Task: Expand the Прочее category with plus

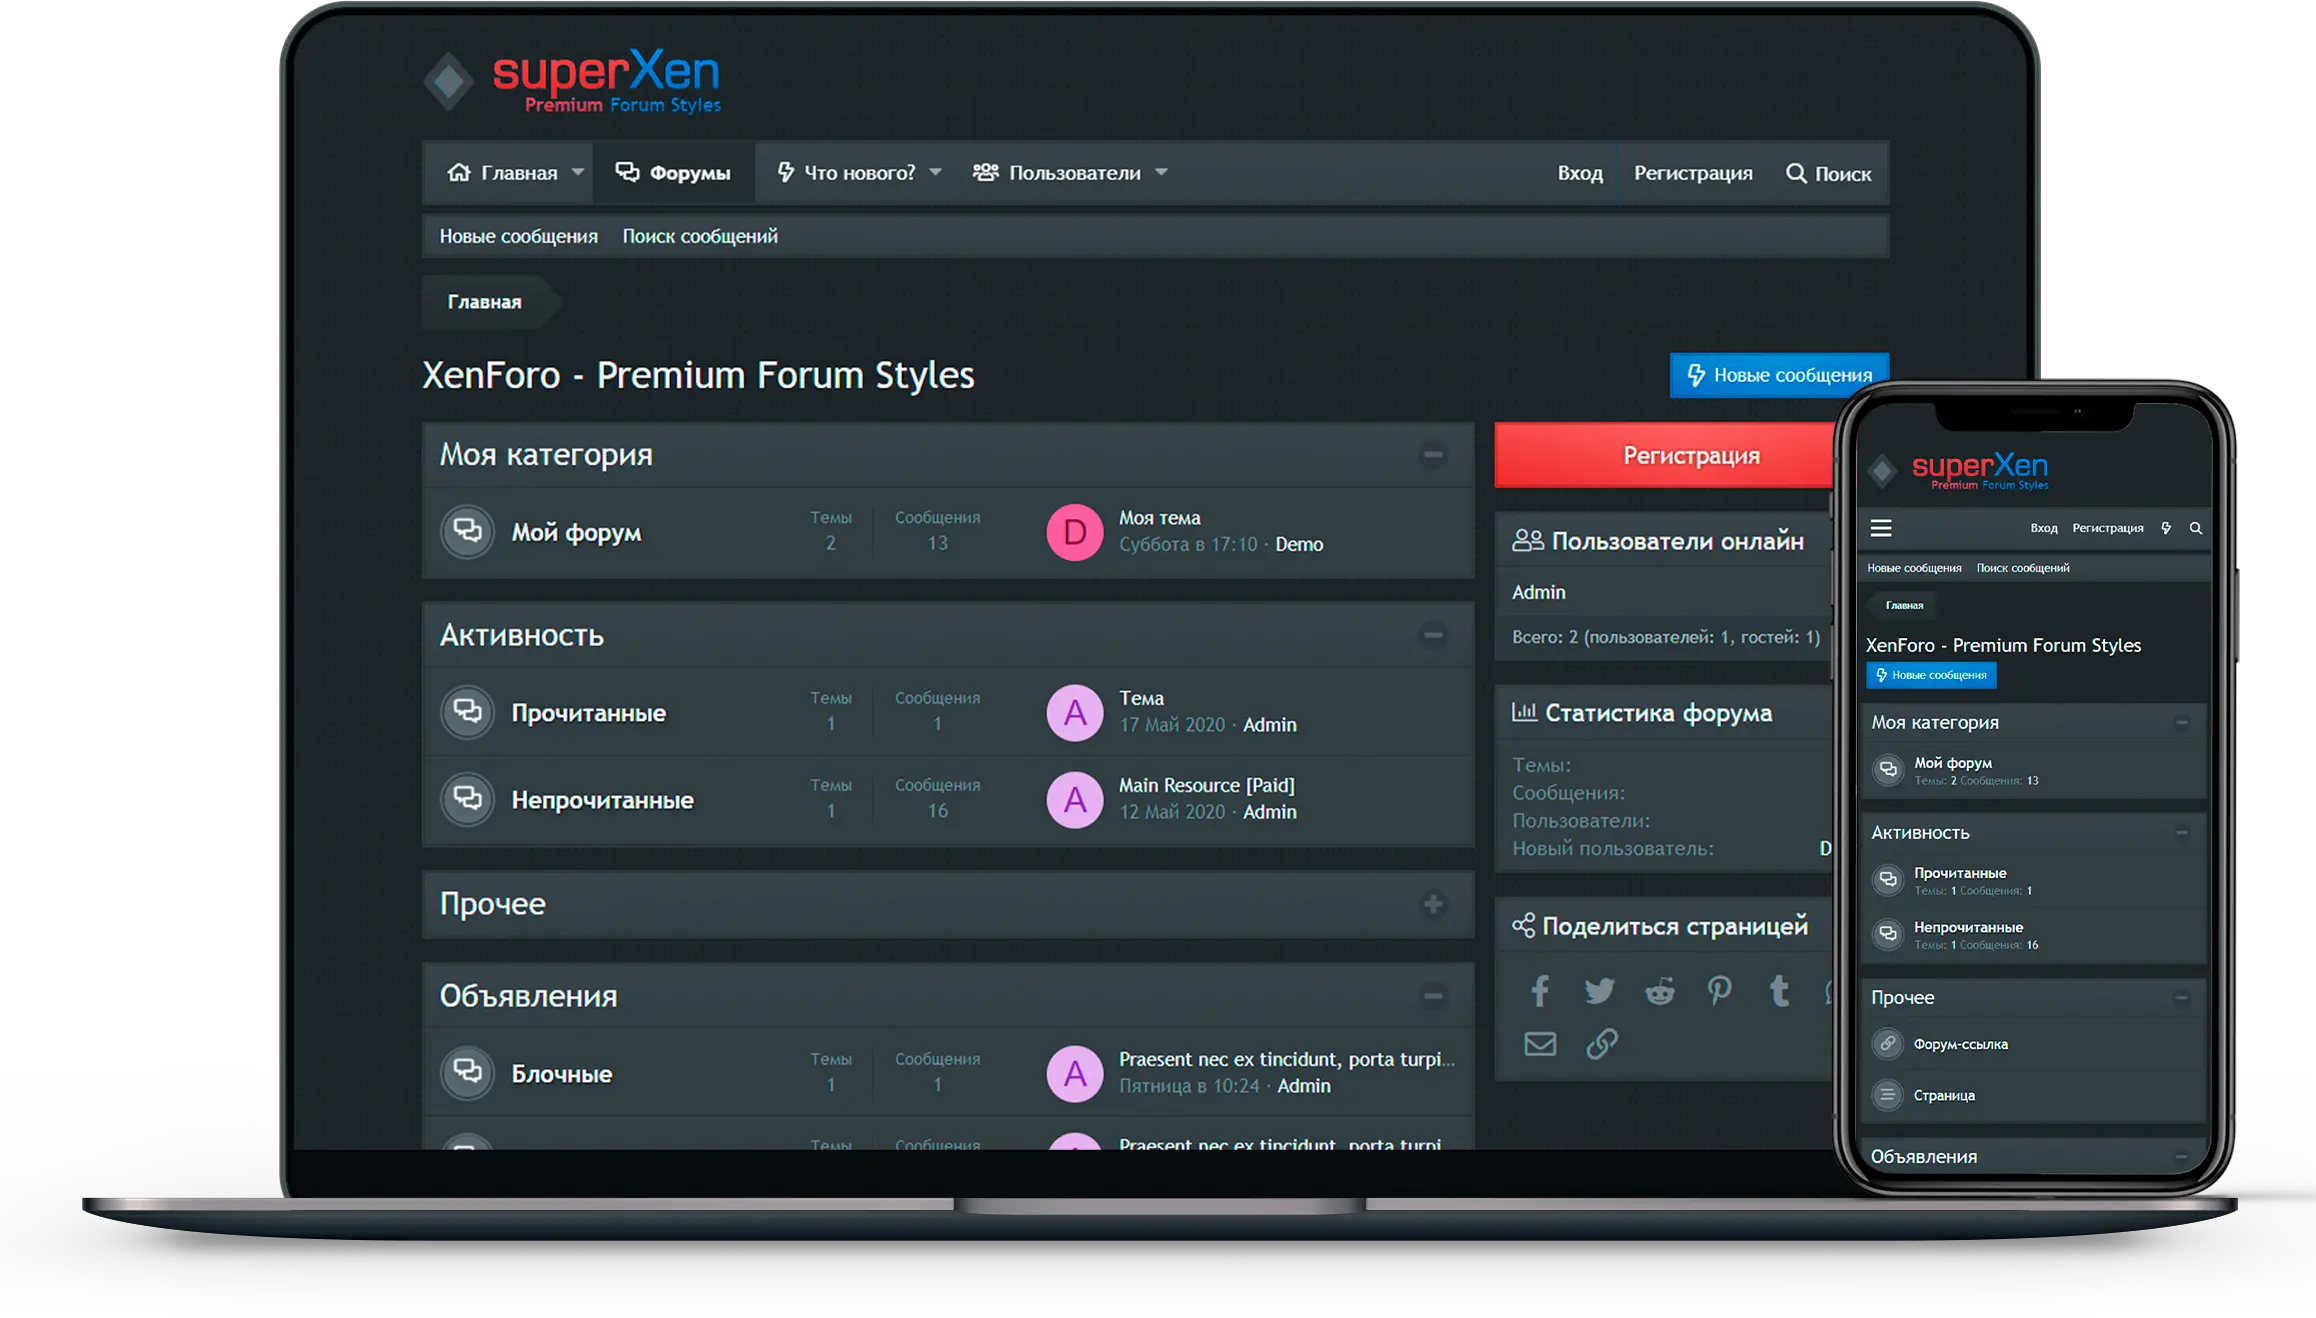Action: coord(1433,904)
